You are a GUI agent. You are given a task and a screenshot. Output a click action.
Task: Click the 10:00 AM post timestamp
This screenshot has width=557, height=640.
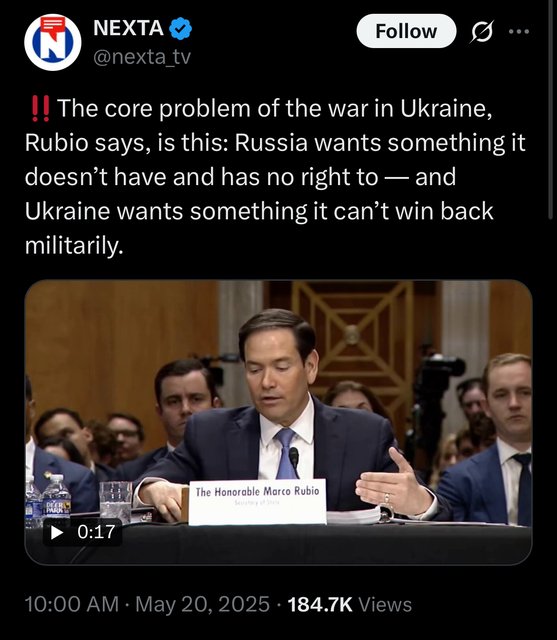72,604
